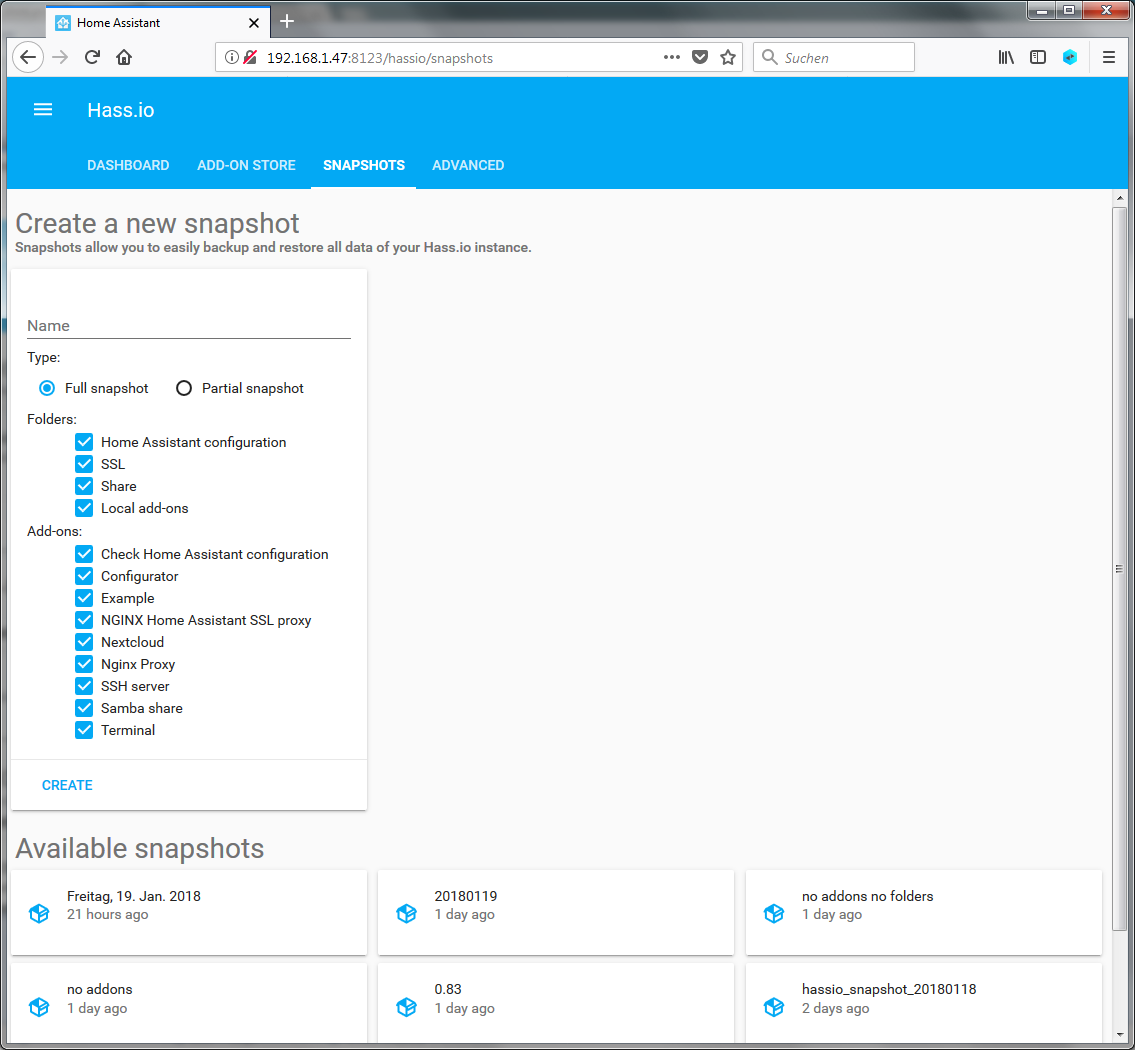Image resolution: width=1135 pixels, height=1050 pixels.
Task: Switch to the Dashboard tab
Action: (x=128, y=165)
